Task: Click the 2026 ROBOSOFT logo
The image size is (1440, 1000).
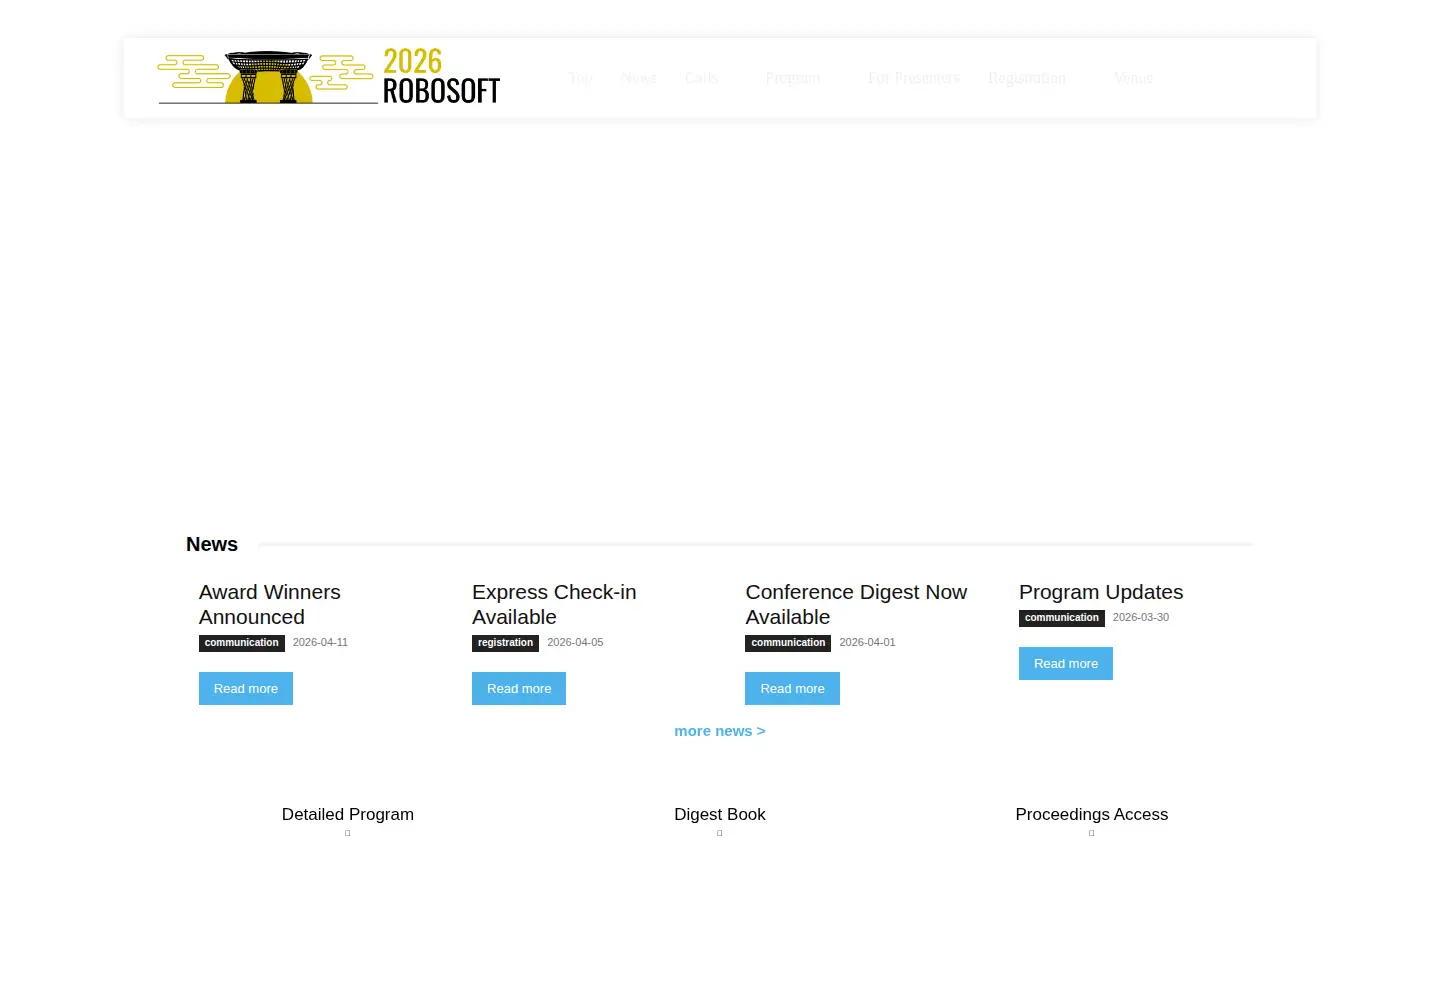Action: pos(329,77)
